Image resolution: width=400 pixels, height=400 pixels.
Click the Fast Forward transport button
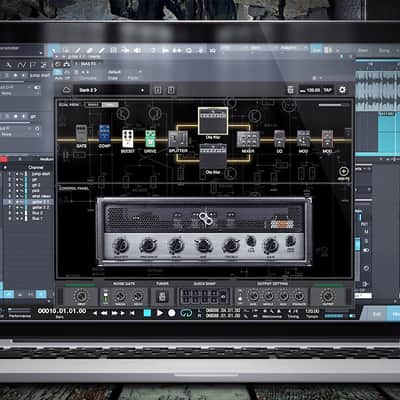click(114, 313)
